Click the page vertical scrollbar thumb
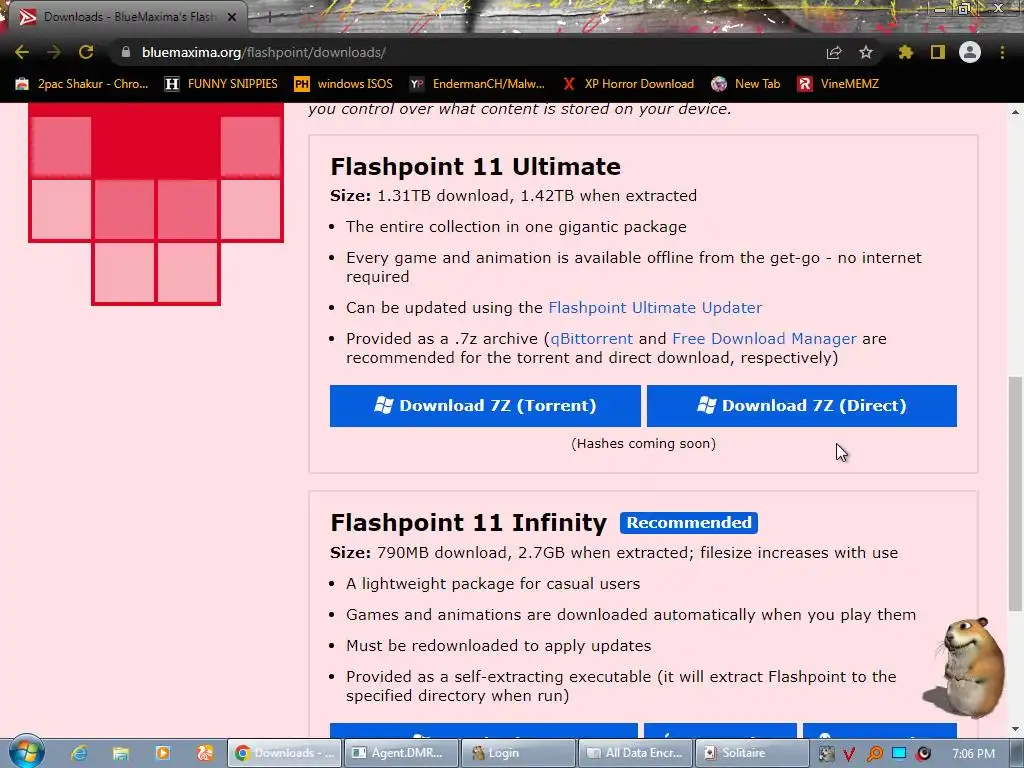The width and height of the screenshot is (1024, 768). (1016, 494)
